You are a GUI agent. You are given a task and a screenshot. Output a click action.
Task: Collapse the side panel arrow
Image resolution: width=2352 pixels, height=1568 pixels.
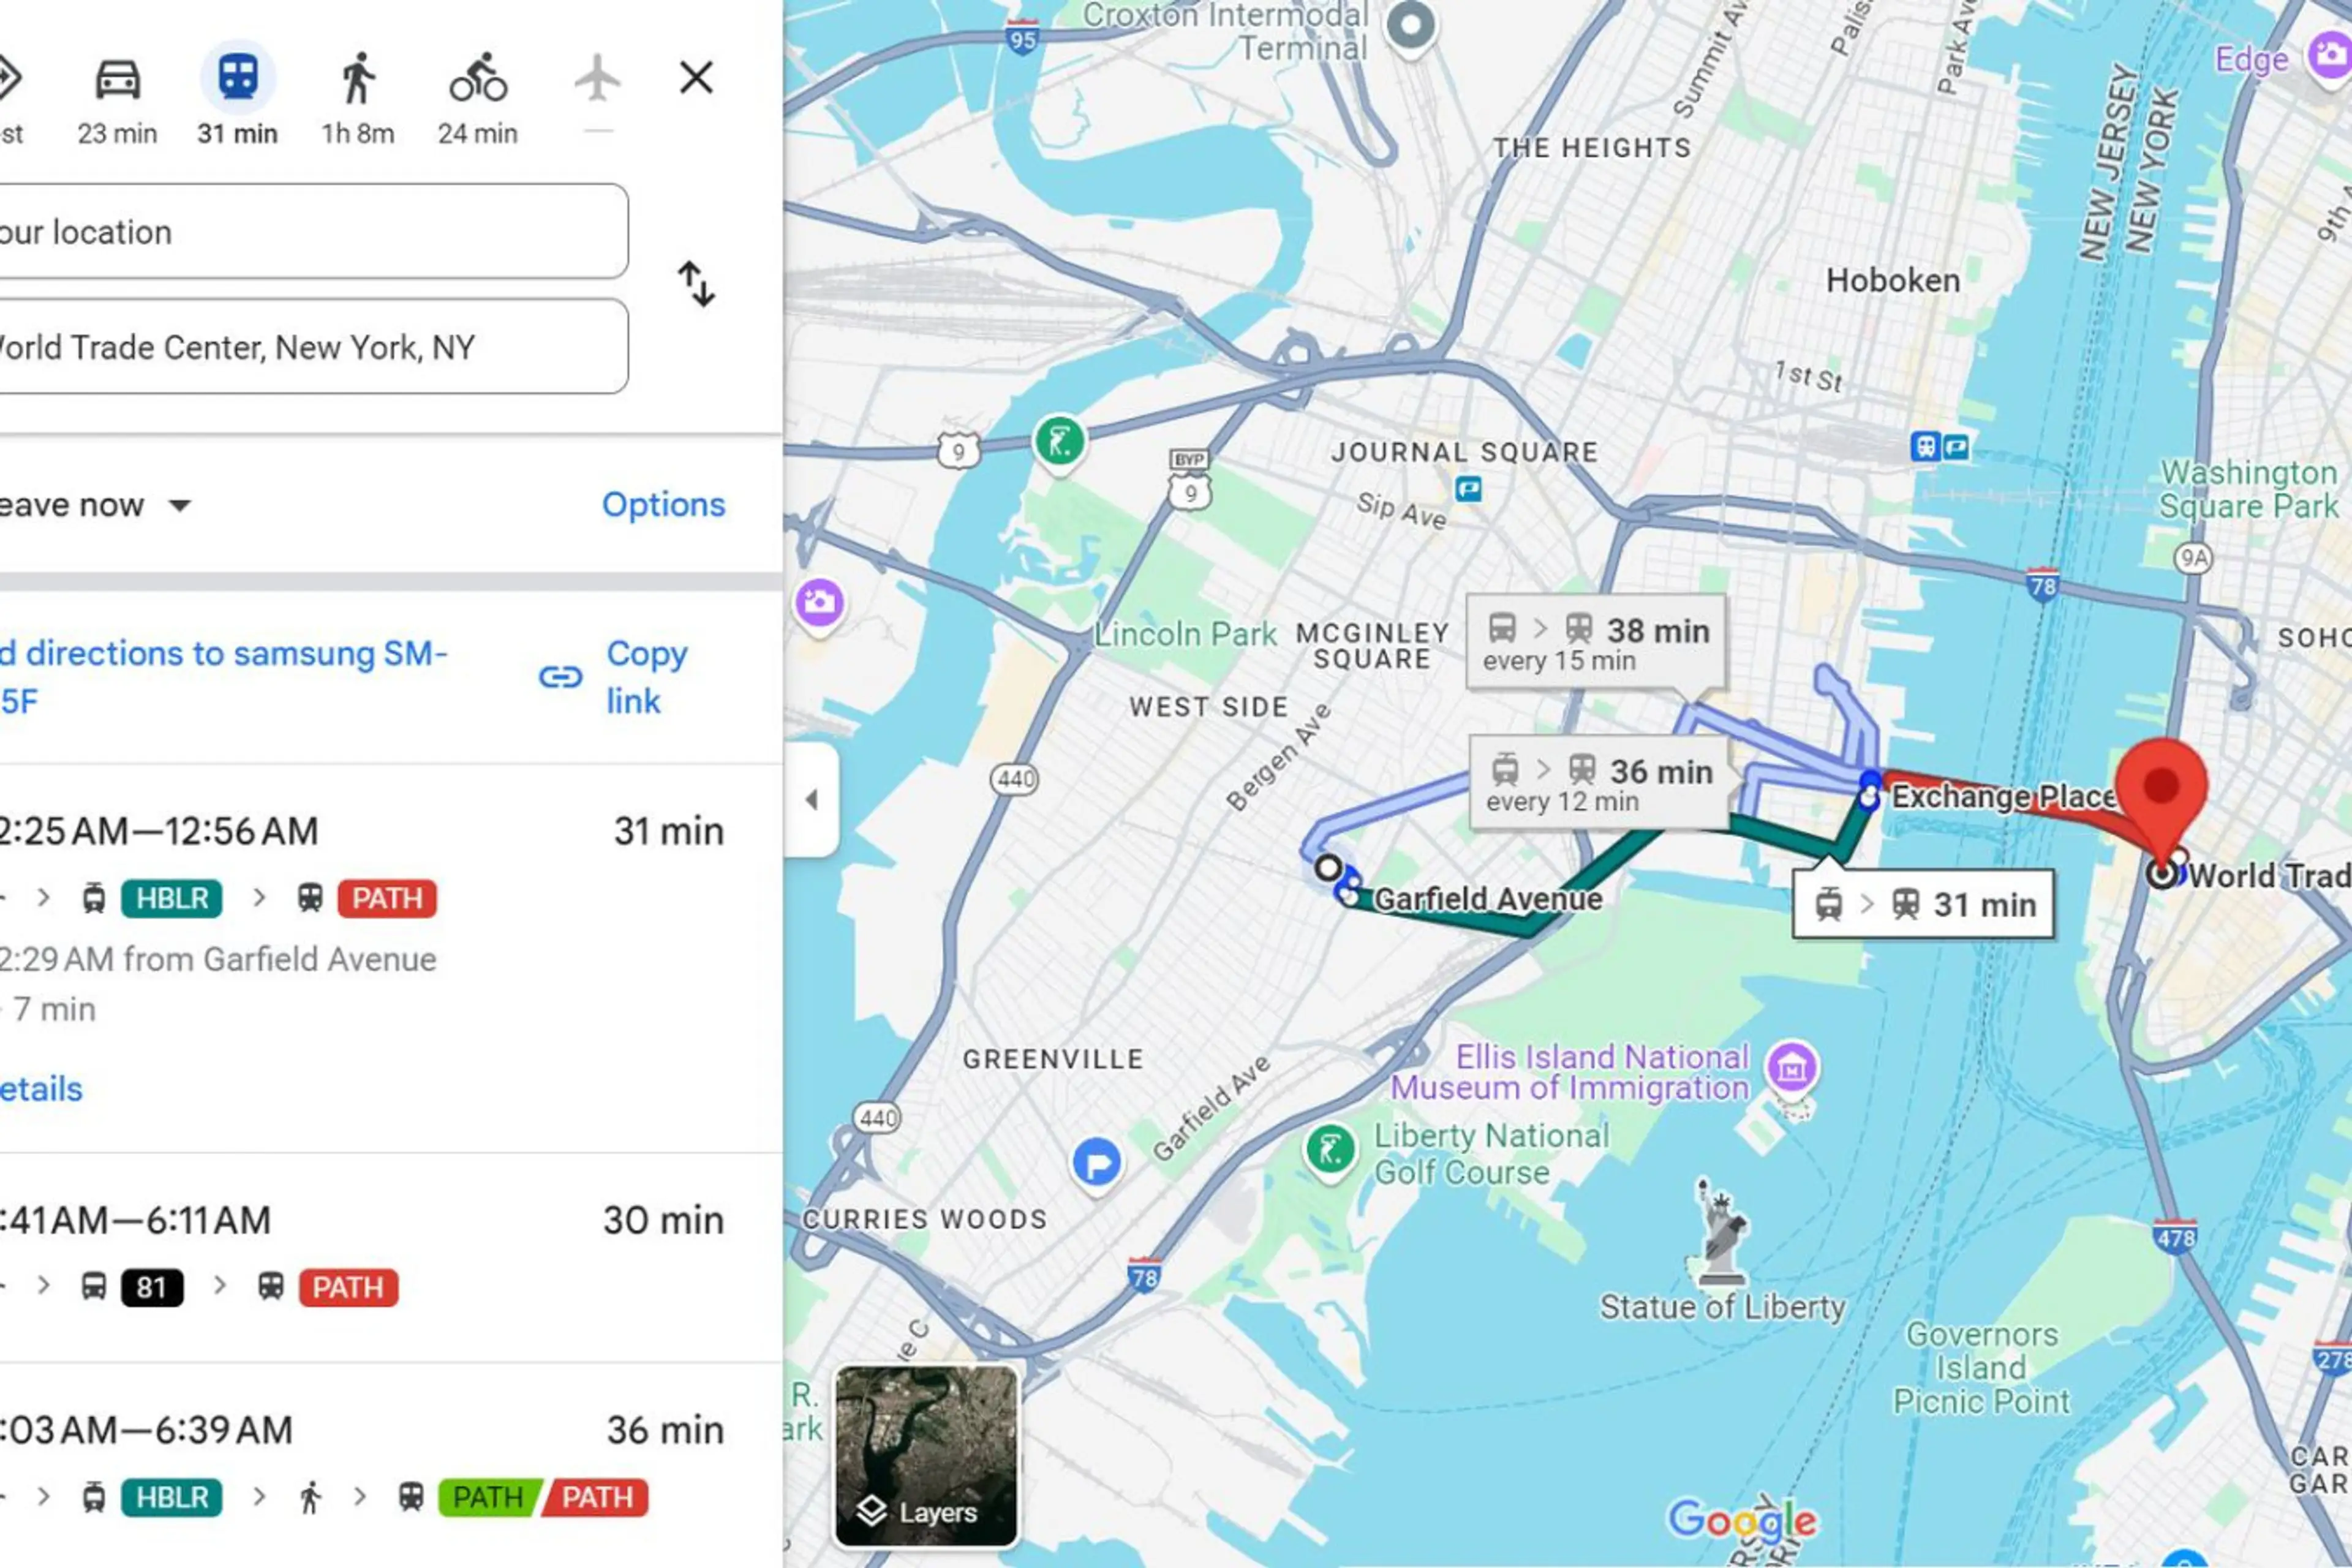tap(812, 799)
